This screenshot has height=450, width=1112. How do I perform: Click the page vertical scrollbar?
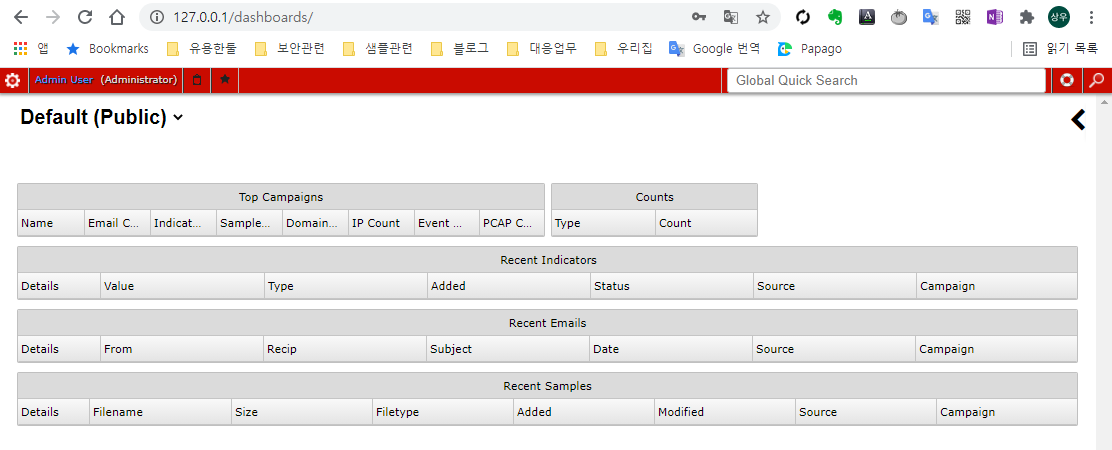tap(1103, 272)
